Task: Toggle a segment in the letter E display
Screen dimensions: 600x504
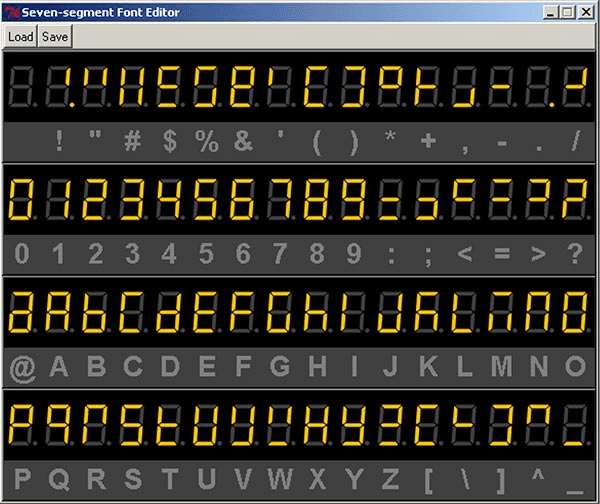Action: pyautogui.click(x=206, y=313)
